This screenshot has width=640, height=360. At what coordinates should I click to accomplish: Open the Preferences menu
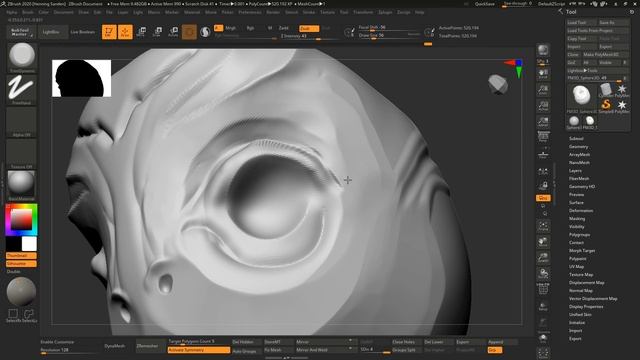click(250, 12)
